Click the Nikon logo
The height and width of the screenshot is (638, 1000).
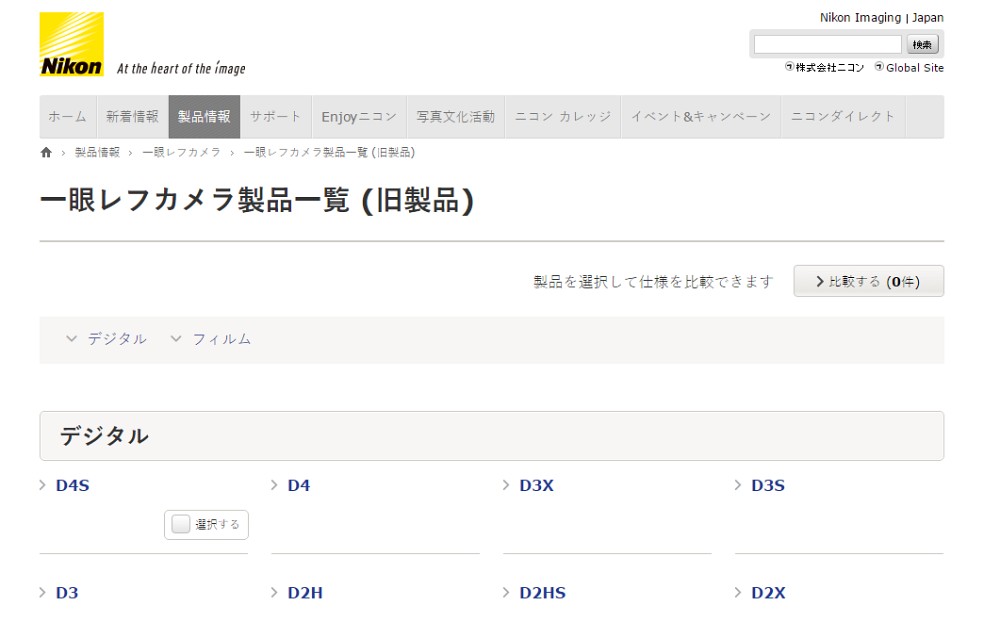coord(71,44)
